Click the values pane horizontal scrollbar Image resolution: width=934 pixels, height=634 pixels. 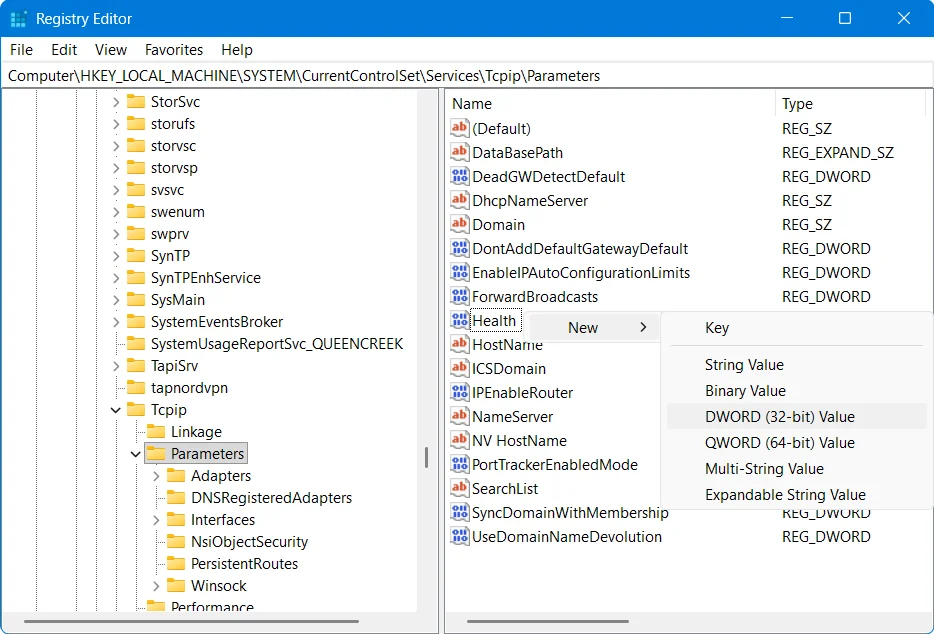(x=548, y=621)
